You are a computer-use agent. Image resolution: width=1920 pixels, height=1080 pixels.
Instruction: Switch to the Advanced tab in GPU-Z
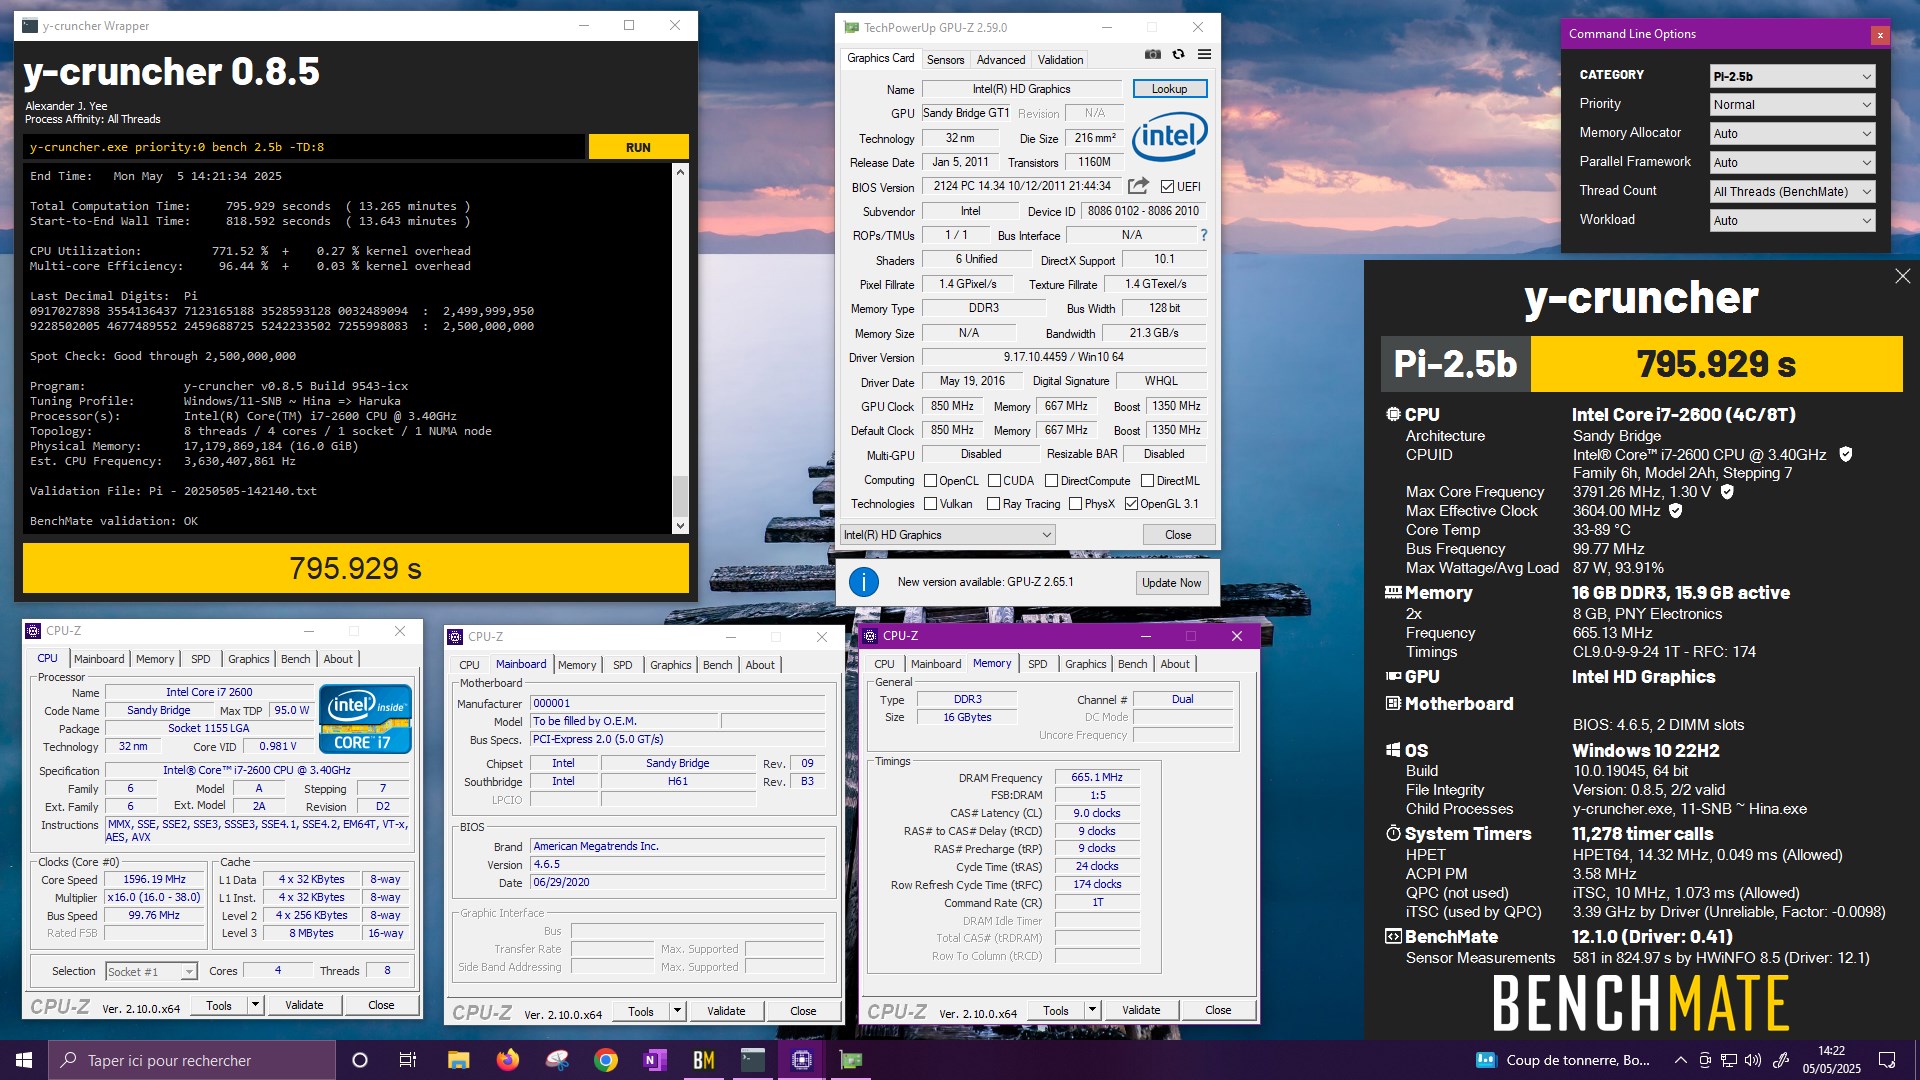[1001, 60]
